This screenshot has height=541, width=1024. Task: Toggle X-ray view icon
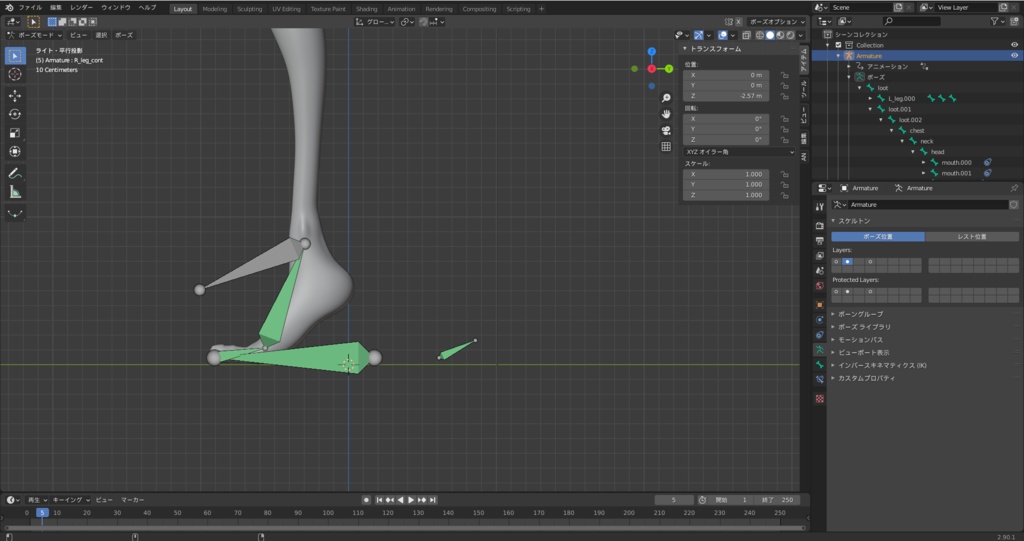(x=746, y=35)
